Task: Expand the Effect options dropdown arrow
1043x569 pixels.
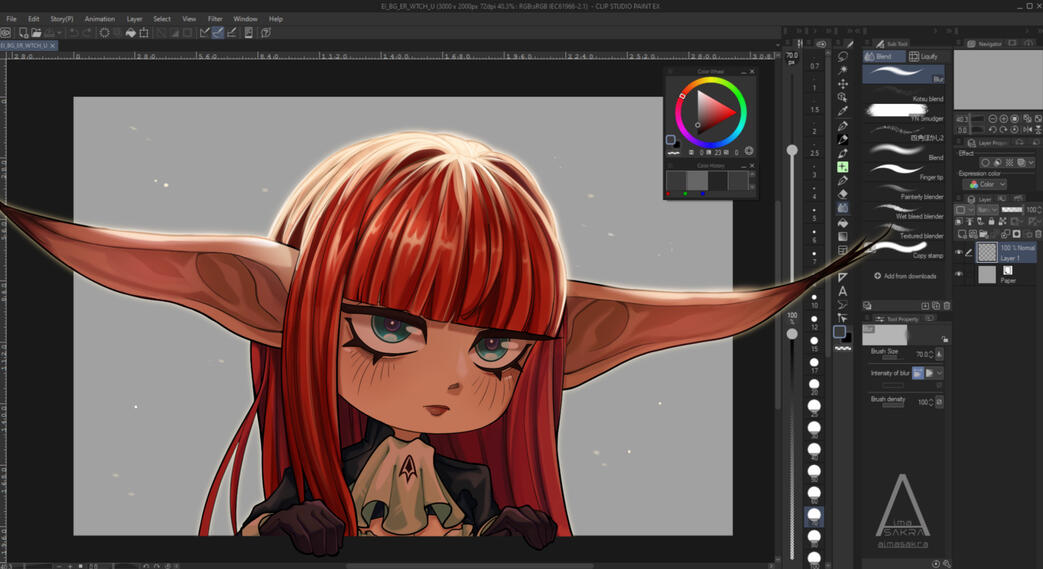Action: pos(1032,163)
